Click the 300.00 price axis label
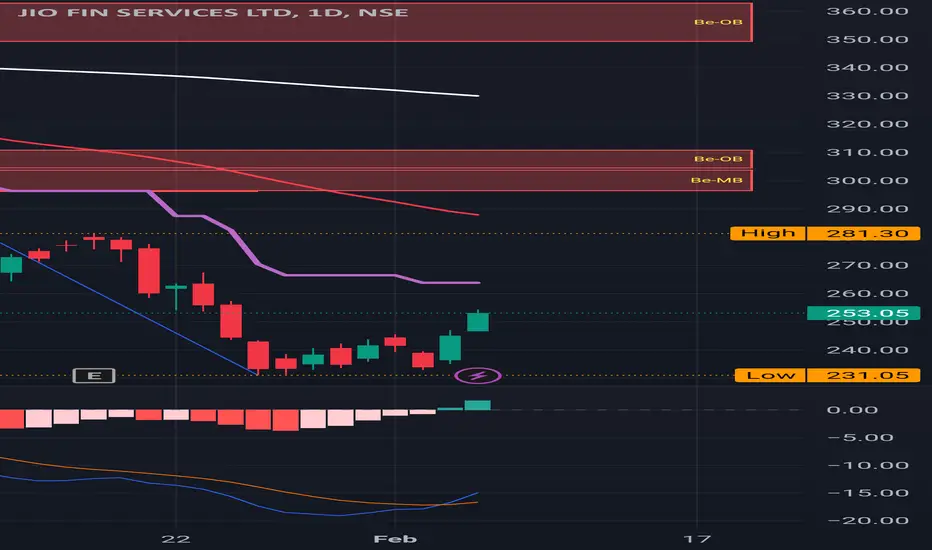The width and height of the screenshot is (932, 550). [867, 181]
